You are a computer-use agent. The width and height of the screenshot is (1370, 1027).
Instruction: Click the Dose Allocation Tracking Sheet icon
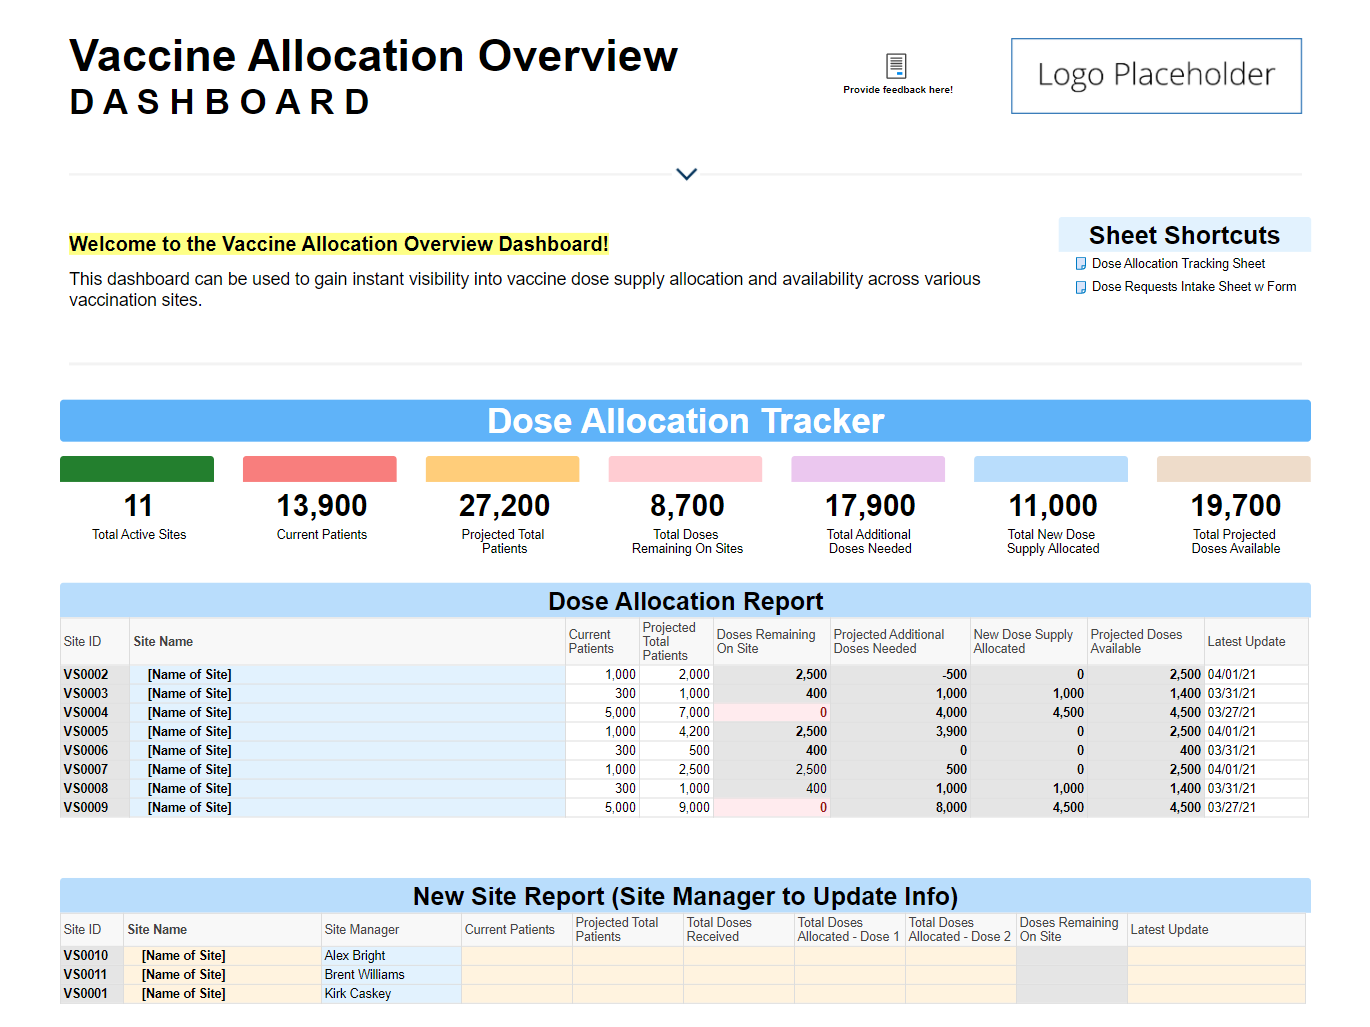pyautogui.click(x=1080, y=264)
